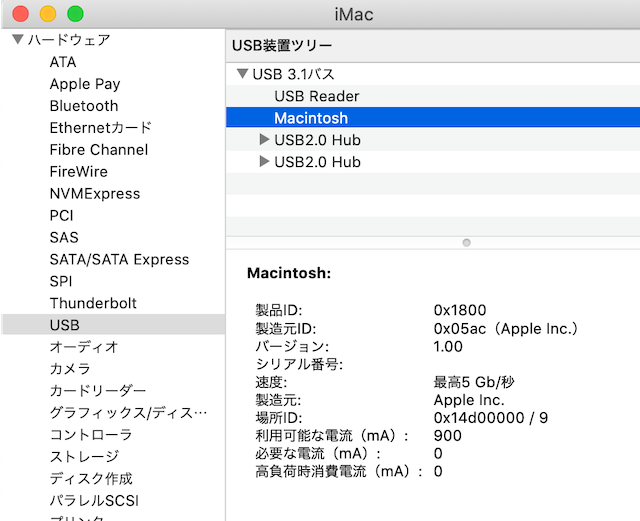Open Thunderbolt in the sidebar
Screen dimensions: 640x521
[93, 303]
